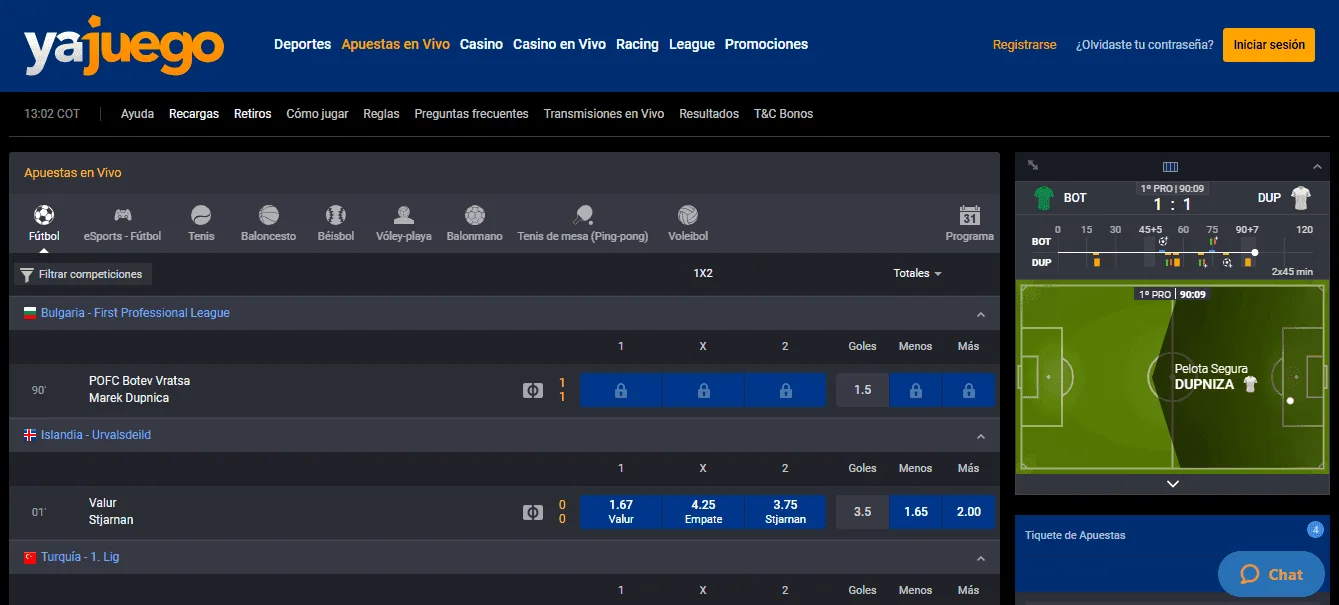Image resolution: width=1339 pixels, height=605 pixels.
Task: Click the locked away-win odds for Marek Dupnica
Action: 785,390
